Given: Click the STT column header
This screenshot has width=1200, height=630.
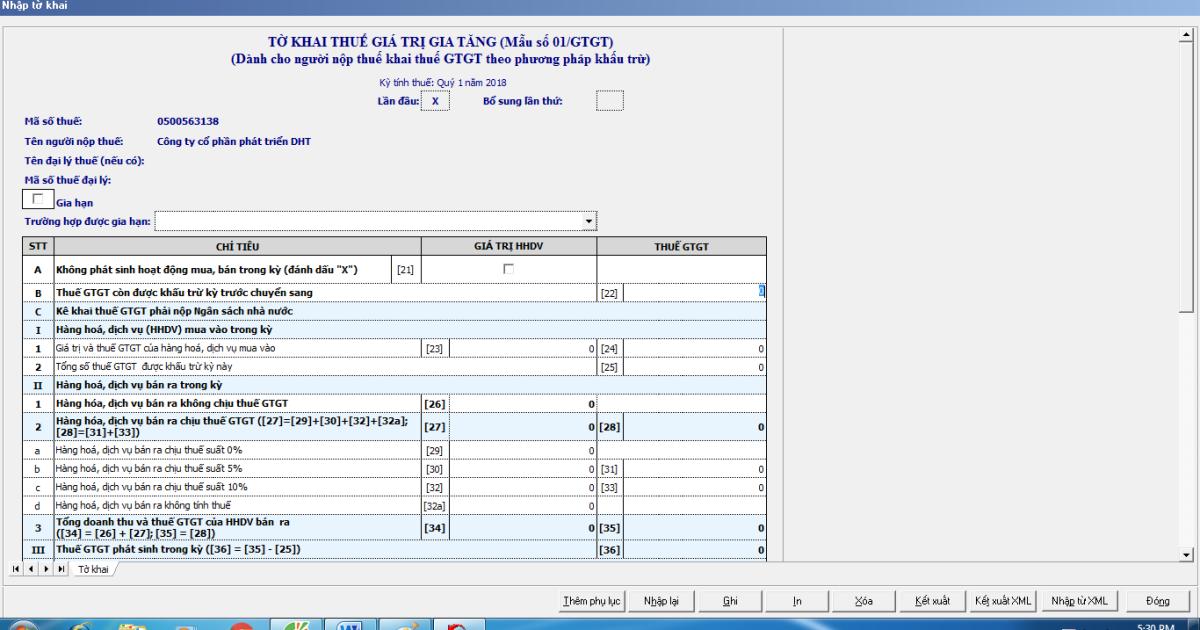Looking at the screenshot, I should pos(37,246).
